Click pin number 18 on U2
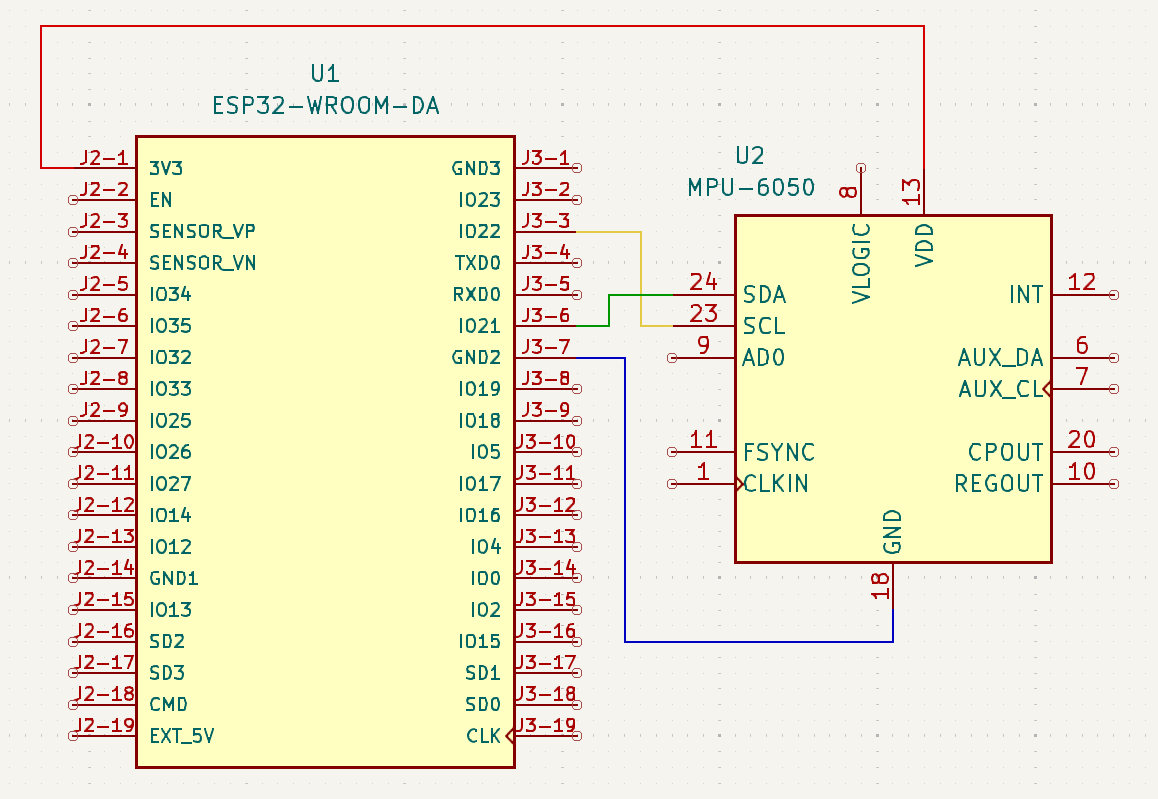1158x799 pixels. coord(880,586)
